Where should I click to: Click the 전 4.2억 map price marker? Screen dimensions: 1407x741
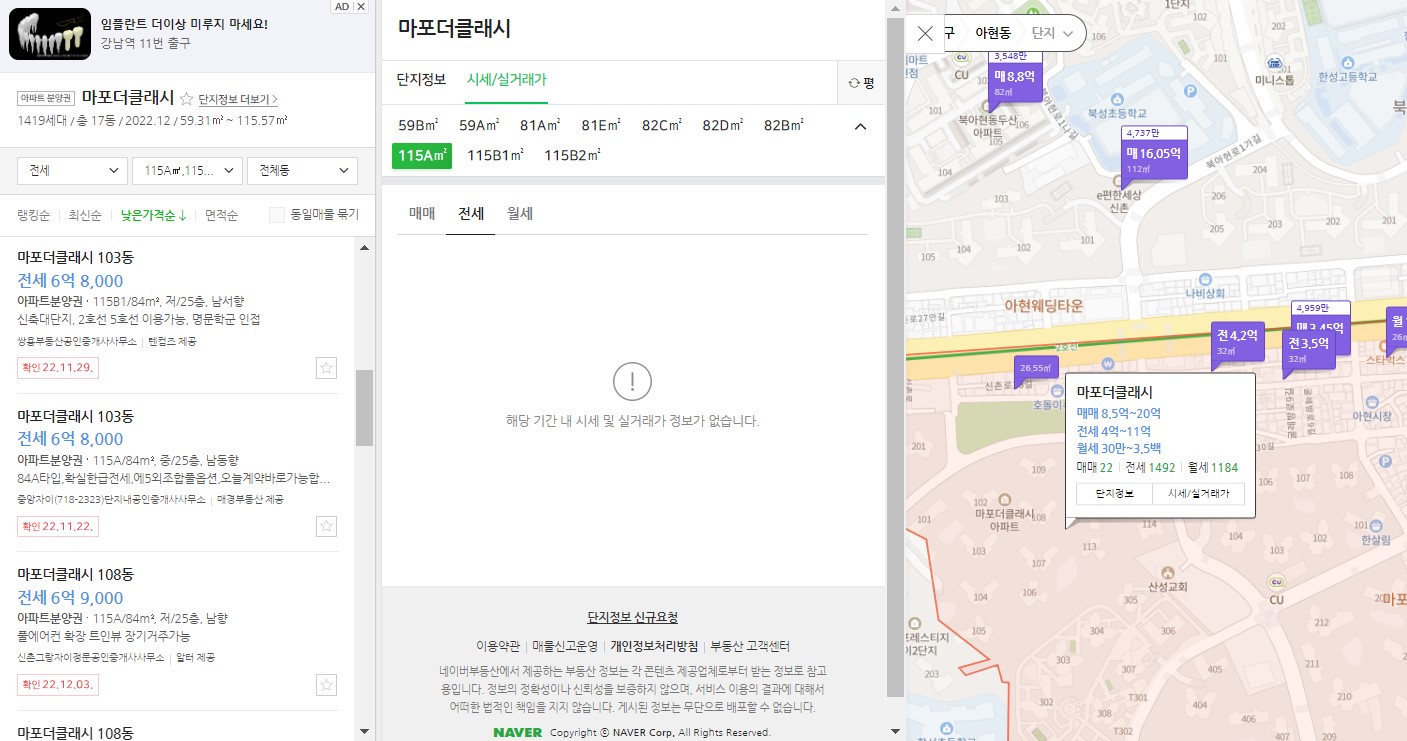1237,341
